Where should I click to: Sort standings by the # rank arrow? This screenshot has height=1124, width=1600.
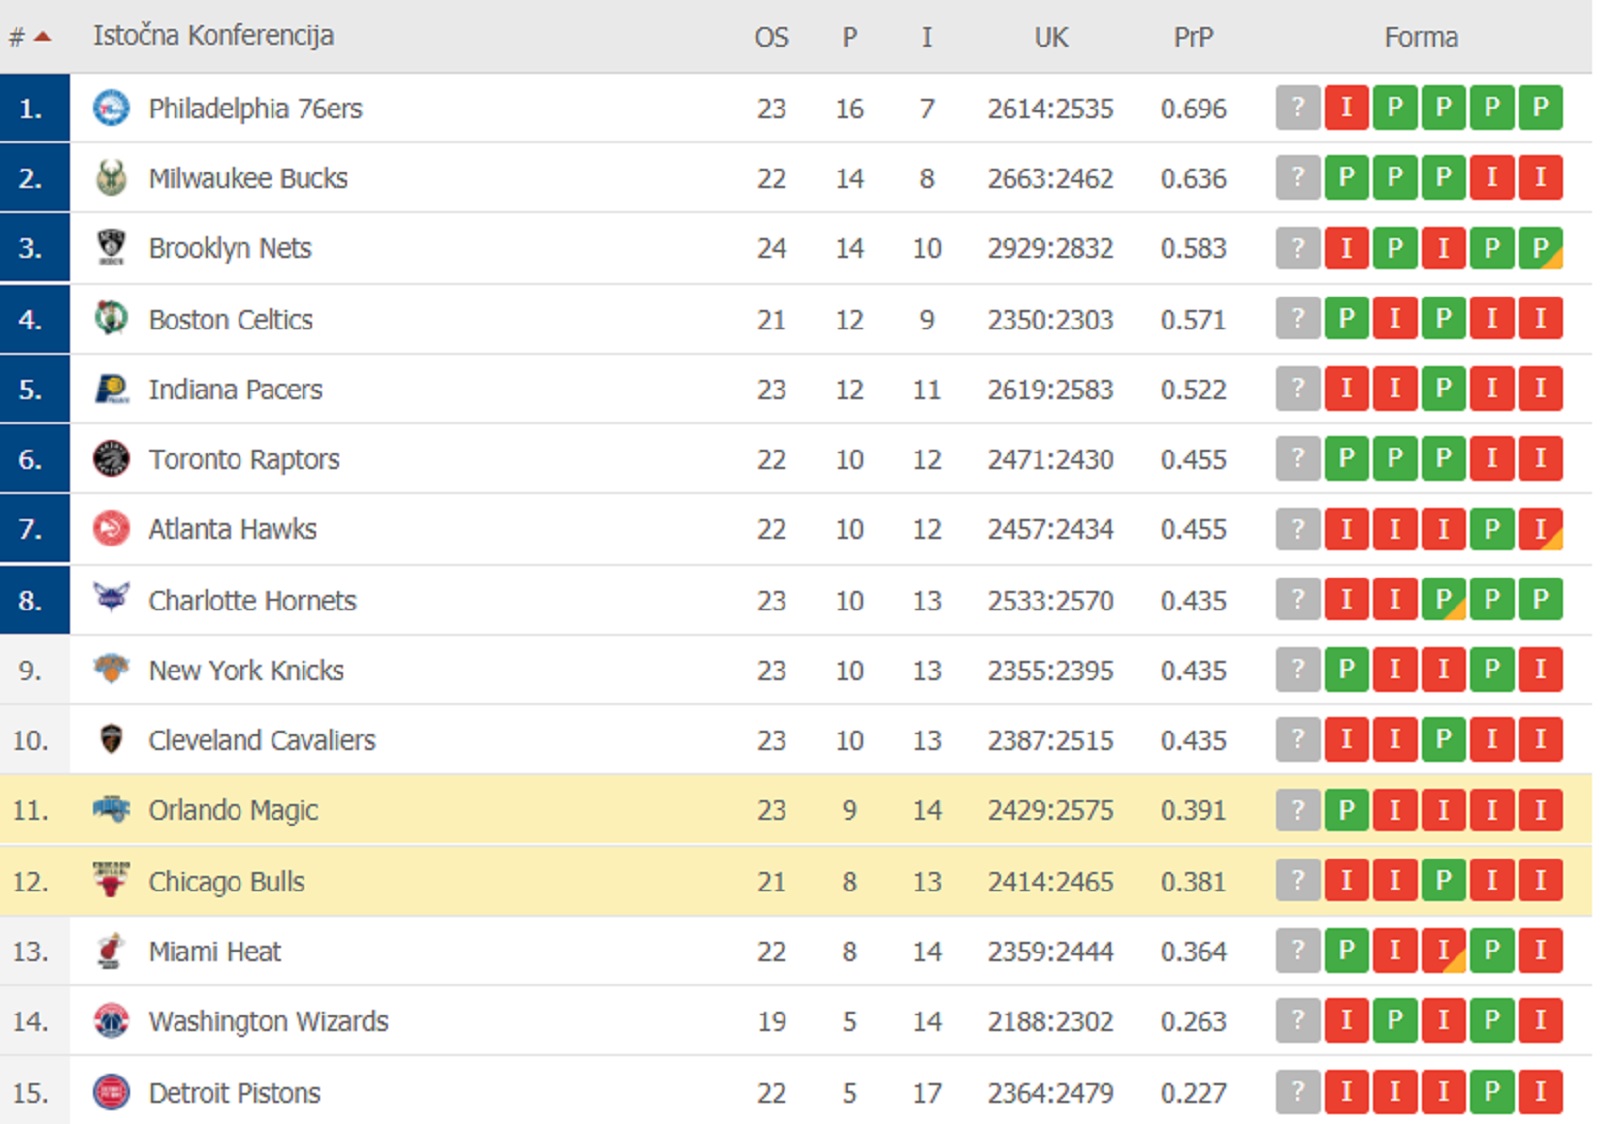pyautogui.click(x=42, y=38)
